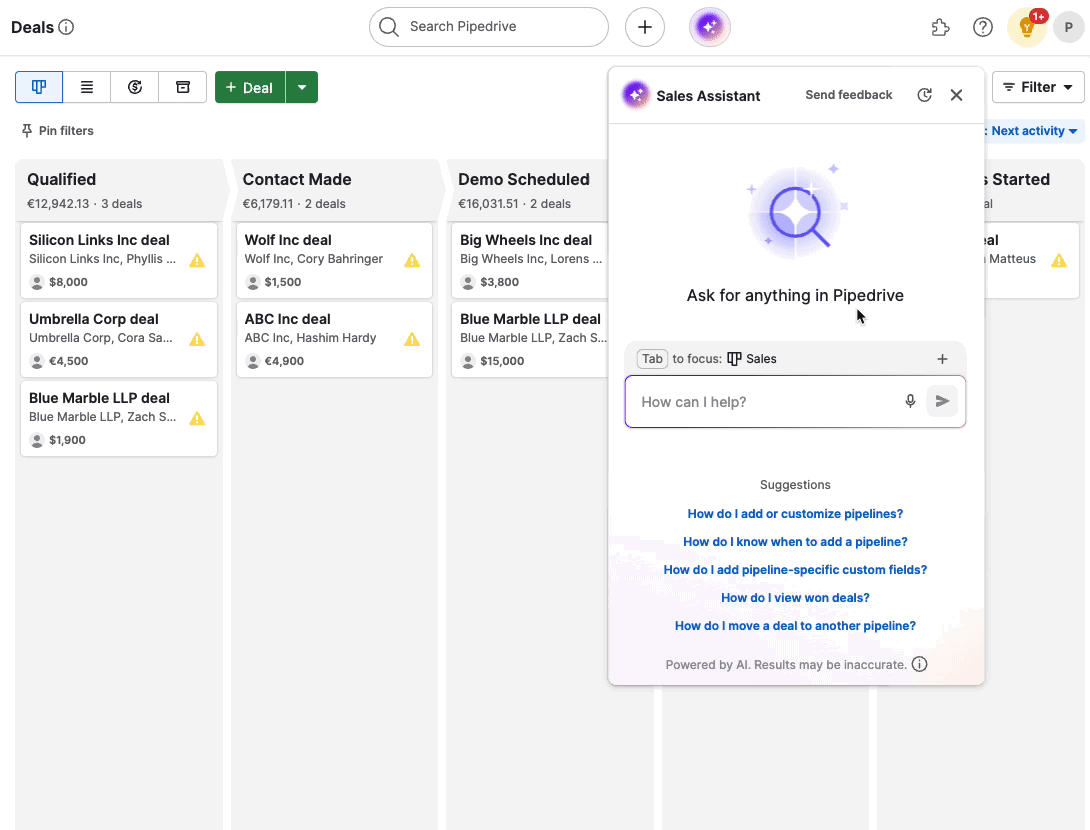Image resolution: width=1090 pixels, height=830 pixels.
Task: Click warning icon on Umbrella Corp deal
Action: [x=197, y=339]
